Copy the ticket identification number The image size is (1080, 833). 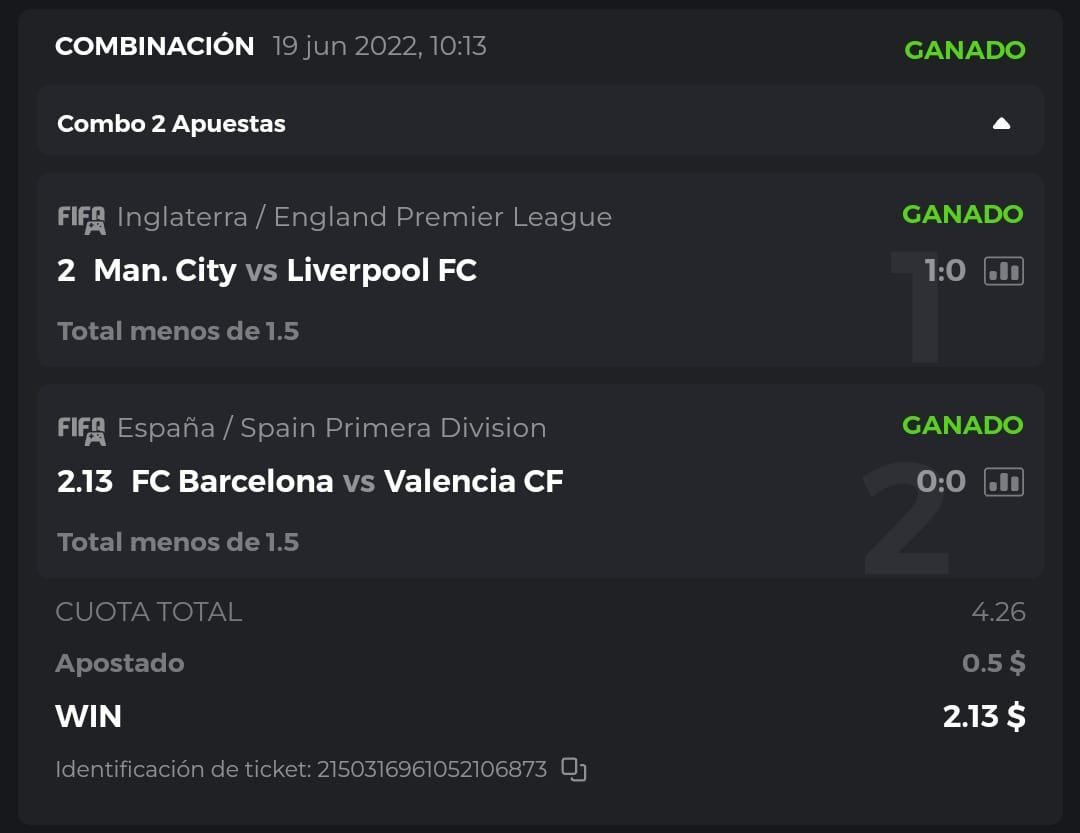(x=573, y=769)
